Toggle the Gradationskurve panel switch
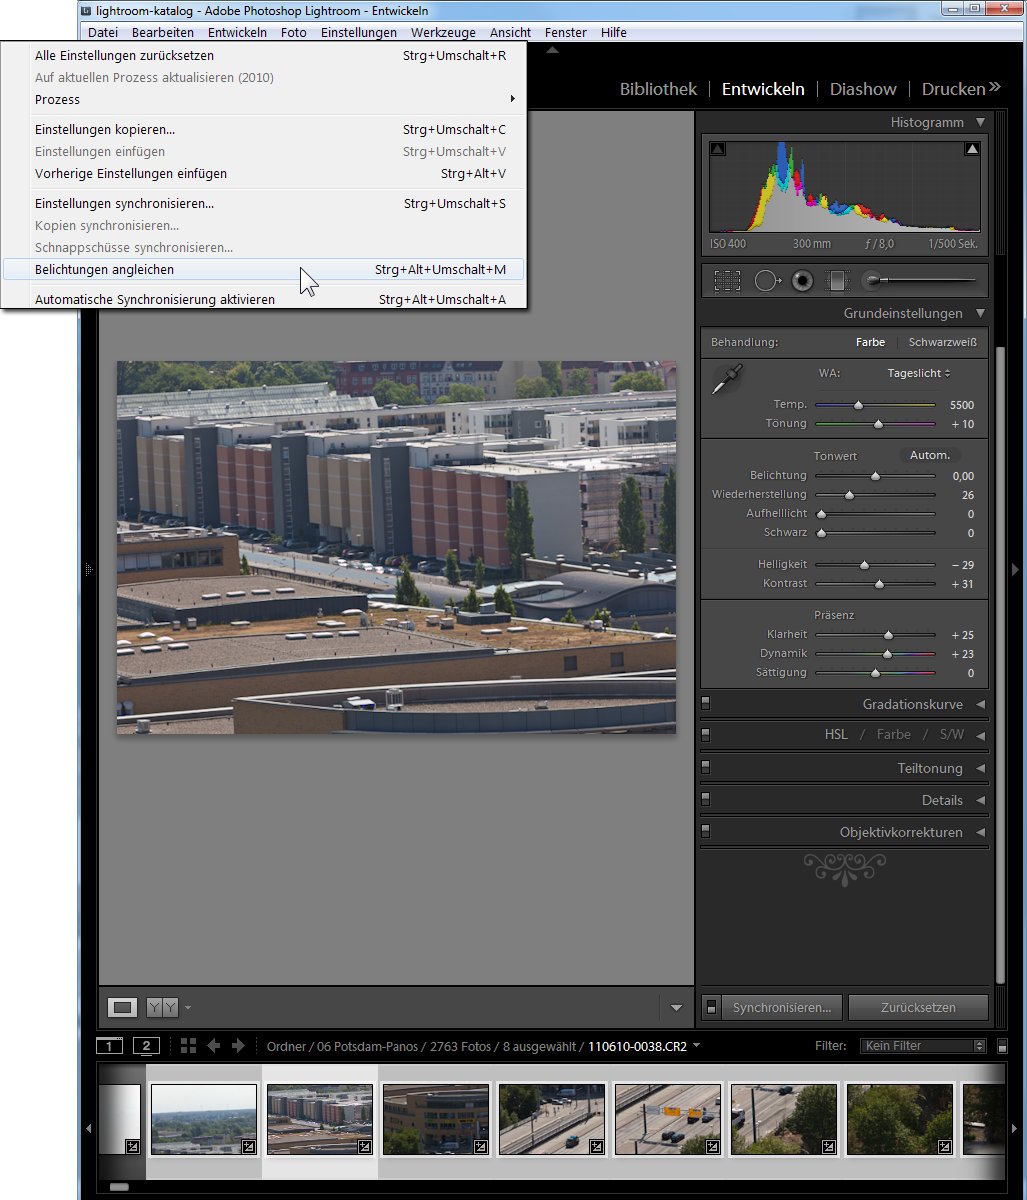1027x1200 pixels. tap(706, 704)
